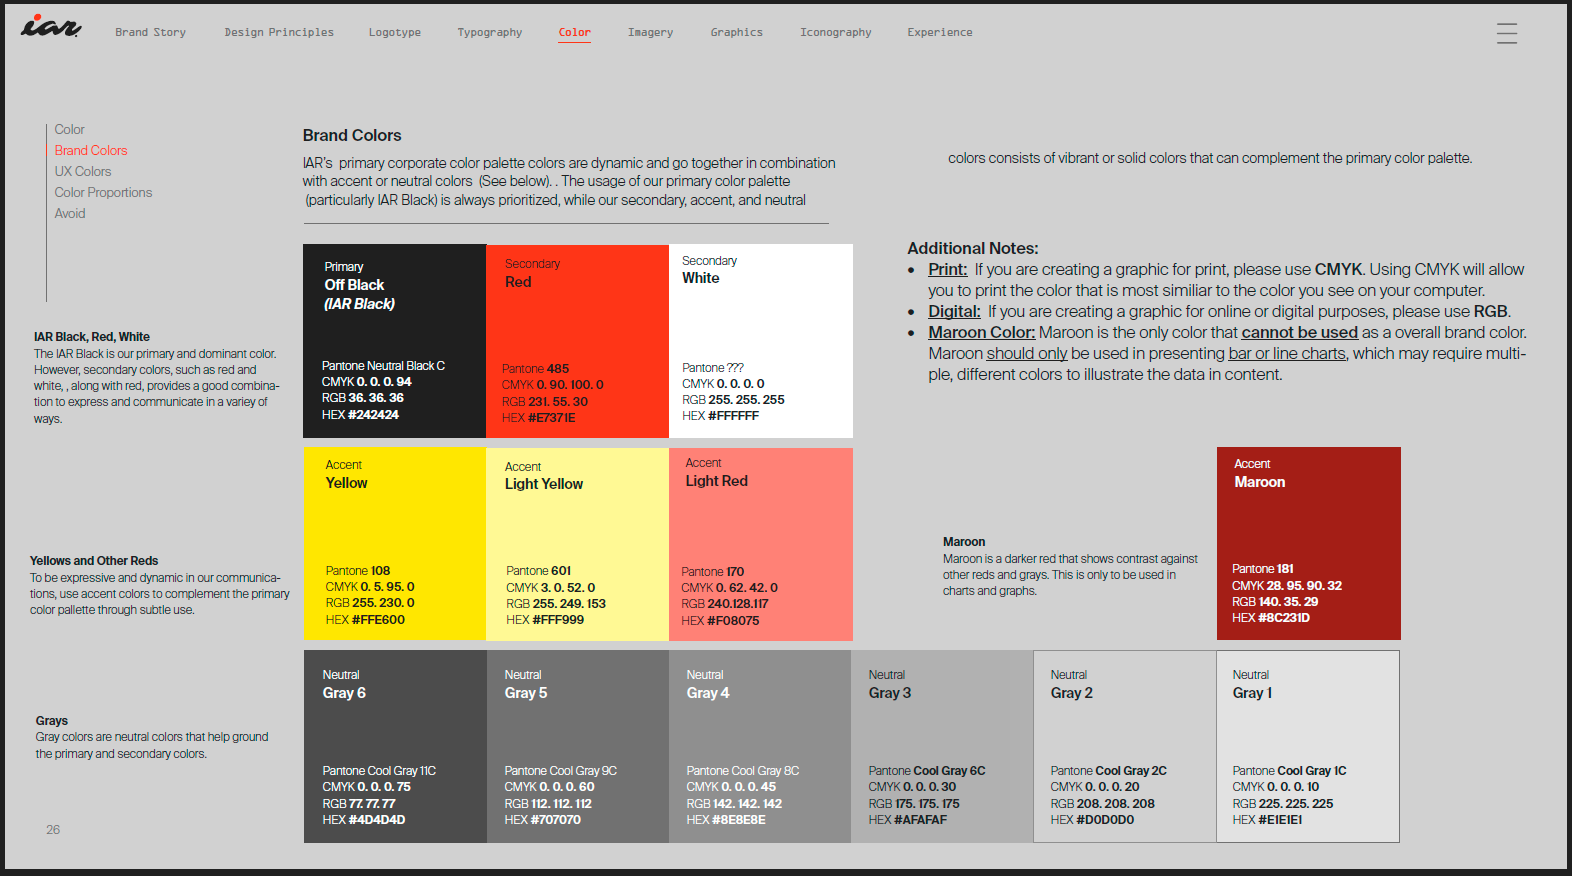Open the Brand Story tab
Viewport: 1572px width, 876px height.
point(150,32)
